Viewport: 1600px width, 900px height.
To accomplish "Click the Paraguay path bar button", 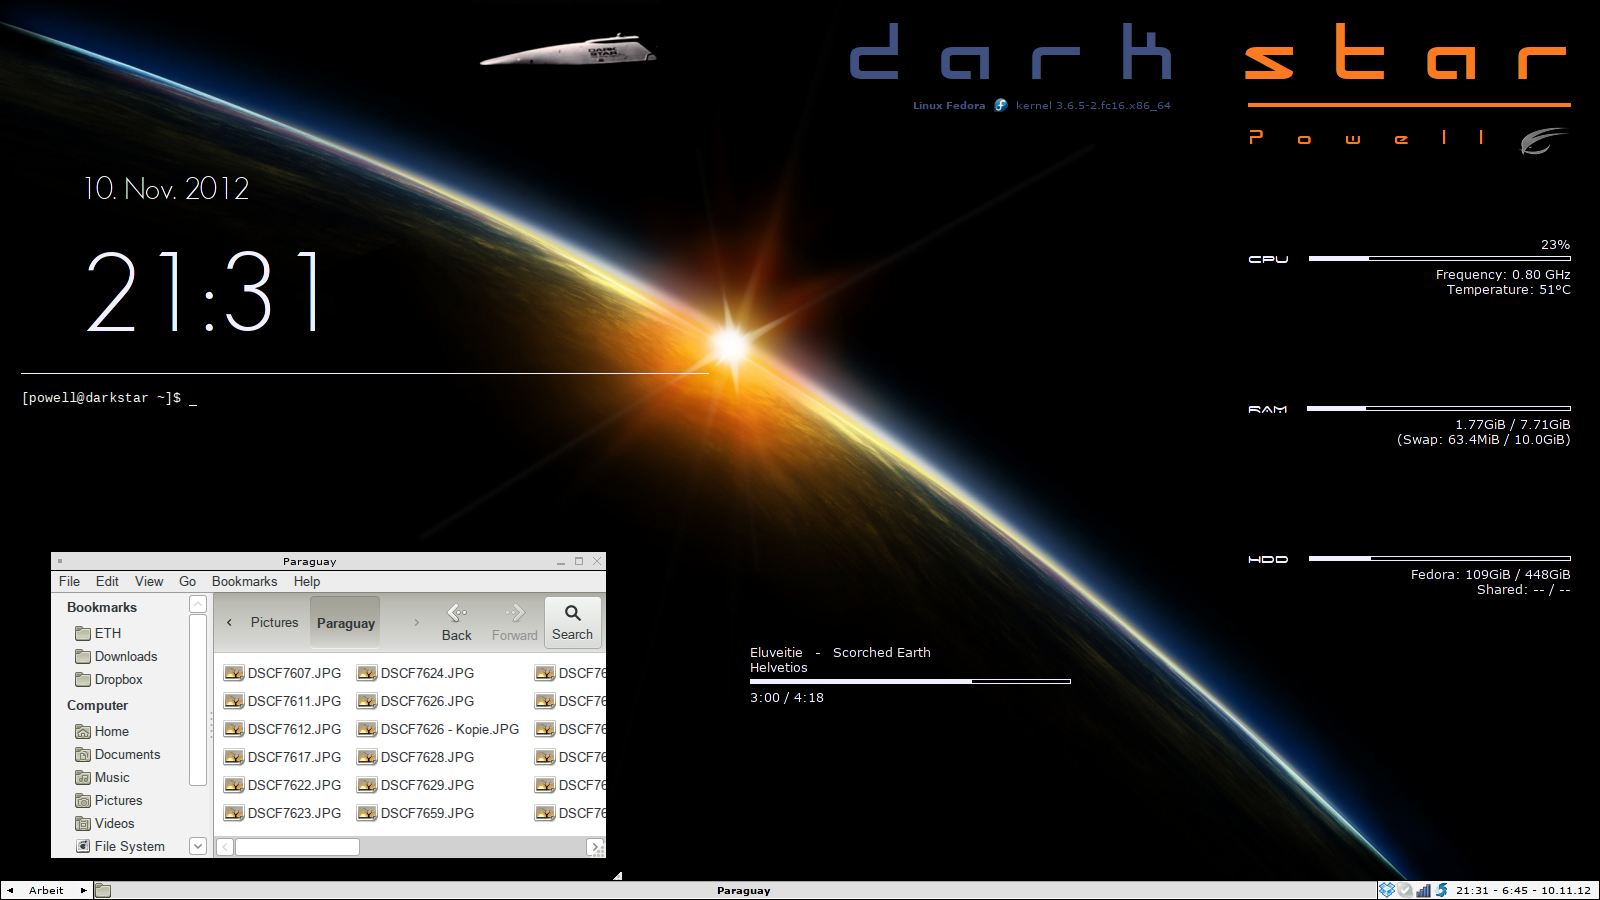I will (345, 622).
